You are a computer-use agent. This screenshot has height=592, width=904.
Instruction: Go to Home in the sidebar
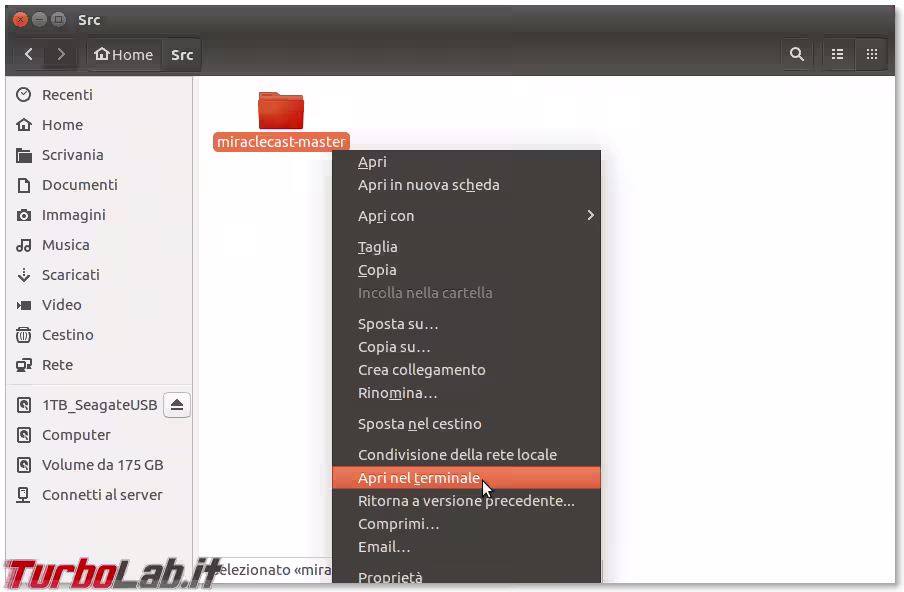click(99, 125)
